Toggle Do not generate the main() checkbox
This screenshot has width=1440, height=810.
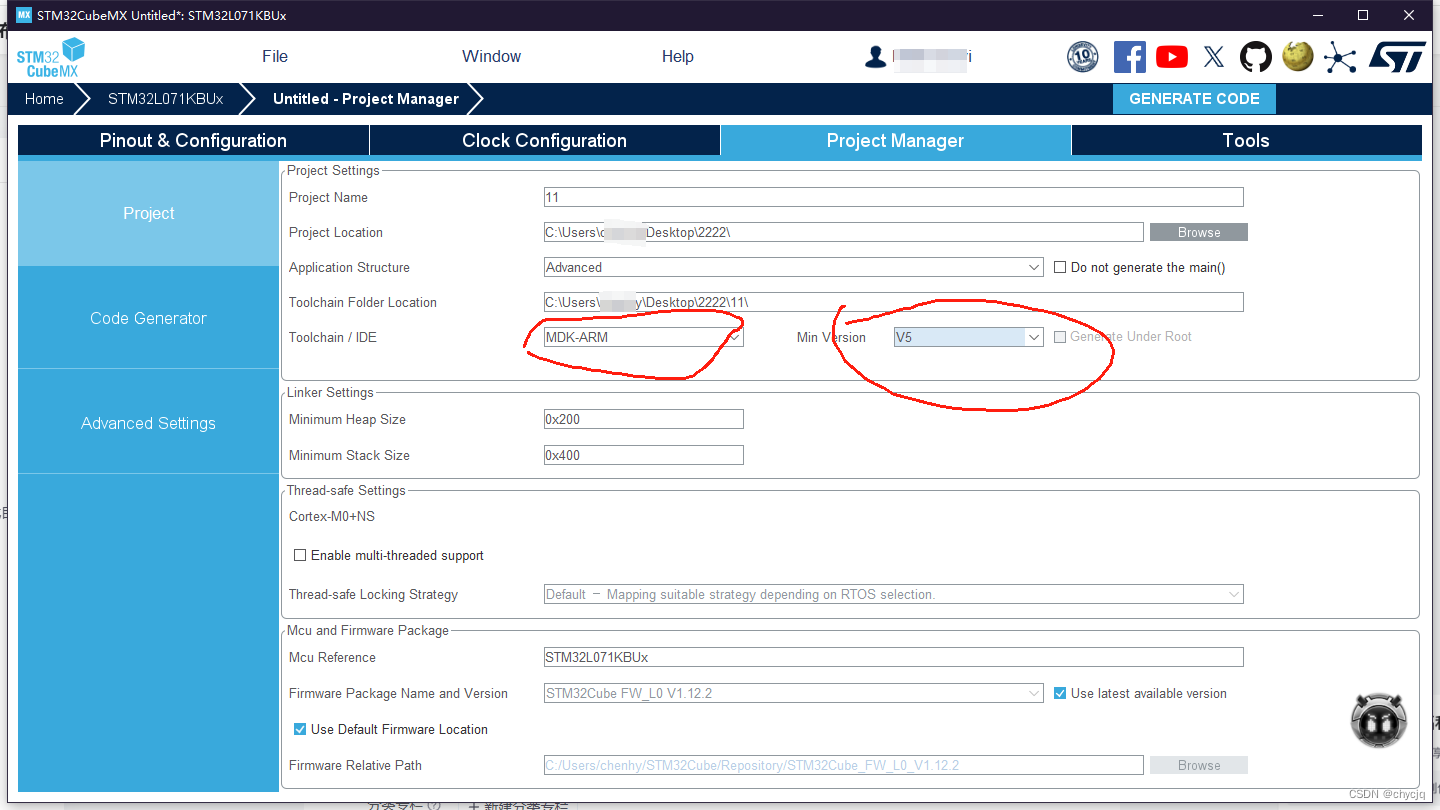[x=1061, y=267]
